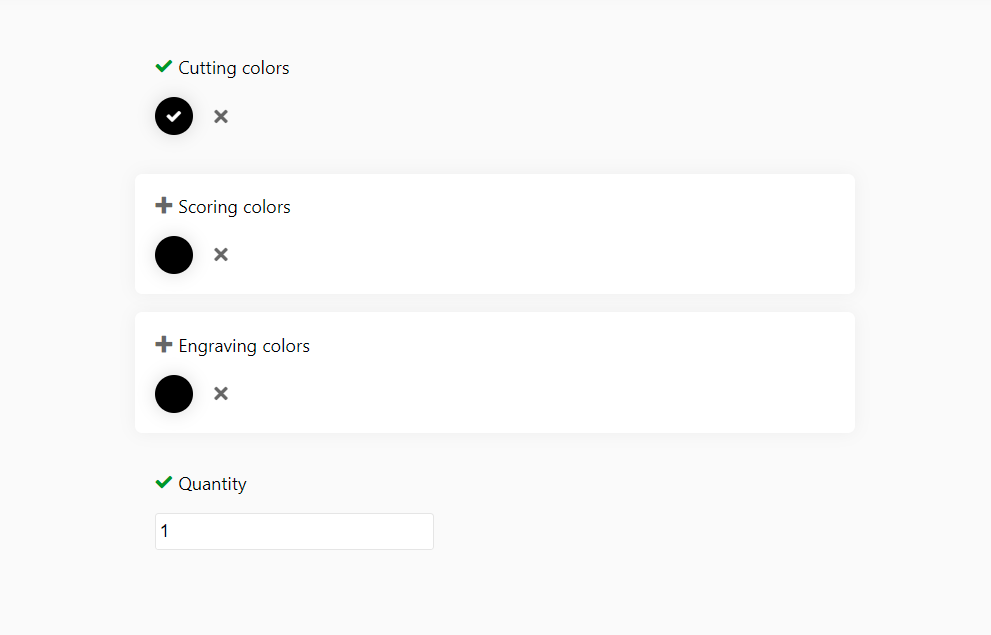Click the plus icon beside Engraving colors
The width and height of the screenshot is (991, 635).
(x=164, y=344)
